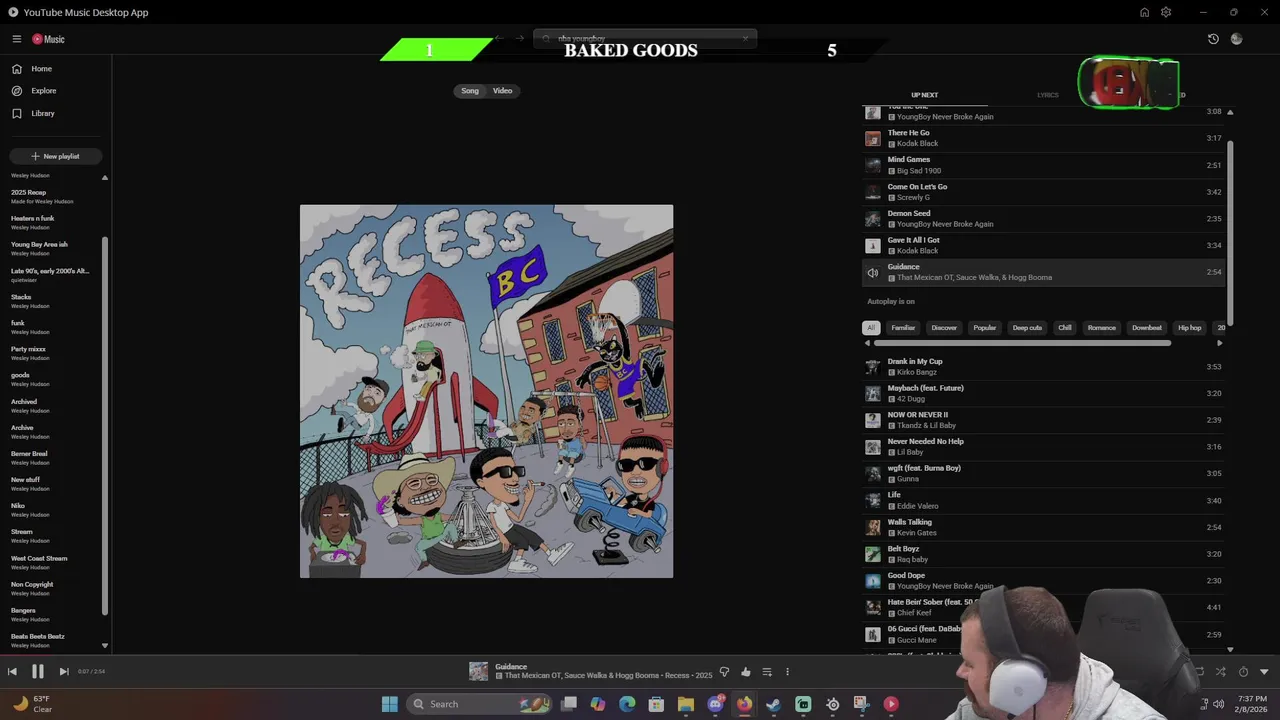Click sidebar playlist scroll-down arrow
Screen dimensions: 1280x720
pos(105,646)
